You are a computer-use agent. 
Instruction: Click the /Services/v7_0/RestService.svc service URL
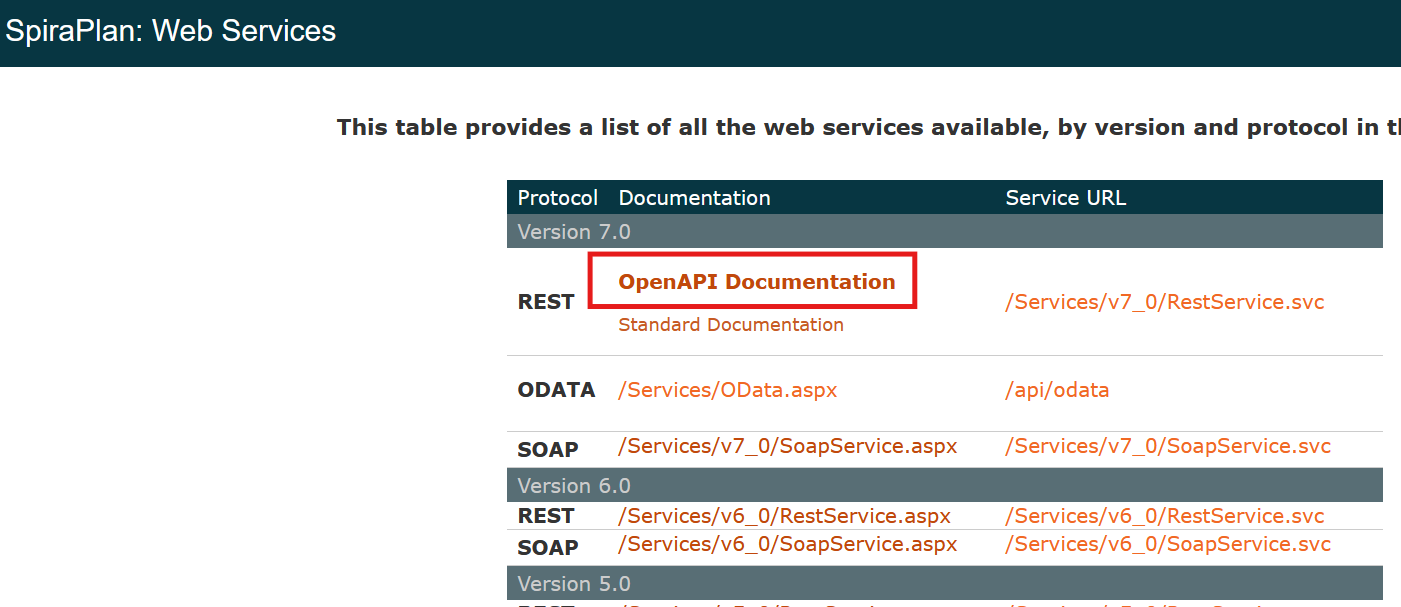pos(1164,302)
